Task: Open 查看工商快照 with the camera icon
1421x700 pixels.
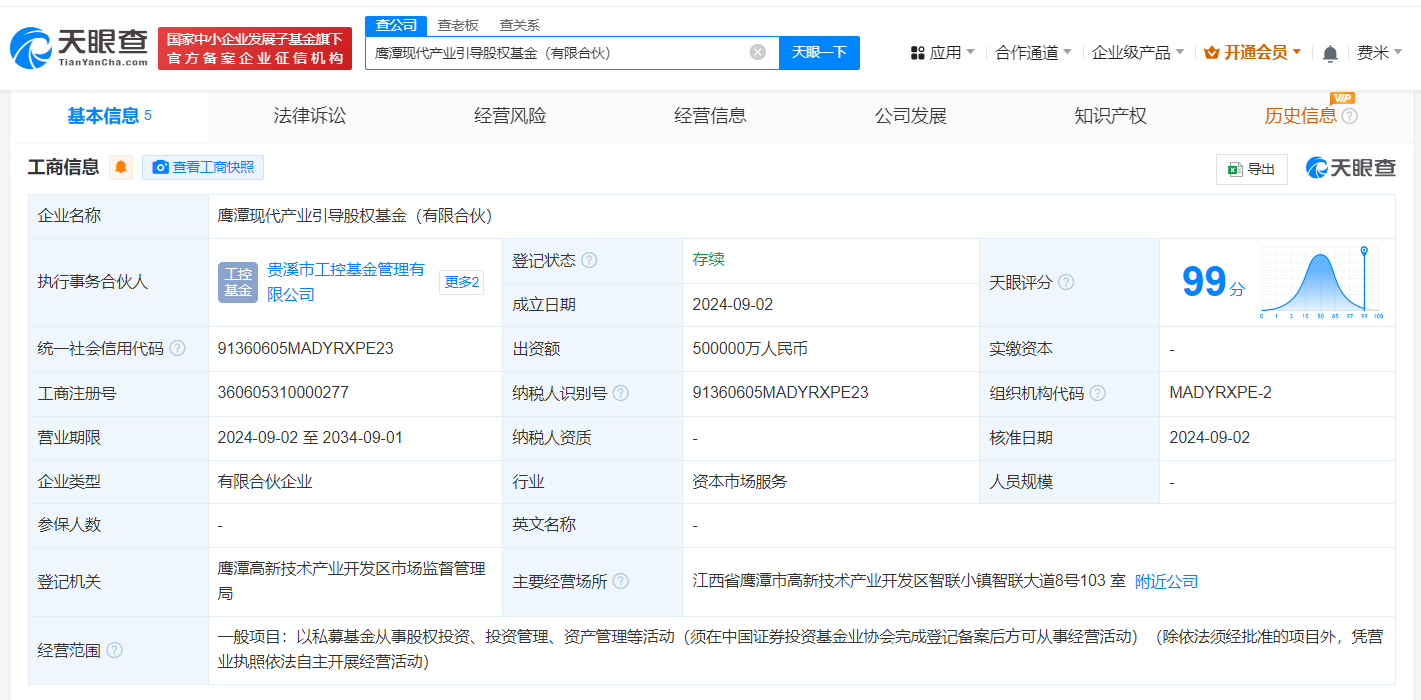Action: pyautogui.click(x=203, y=167)
